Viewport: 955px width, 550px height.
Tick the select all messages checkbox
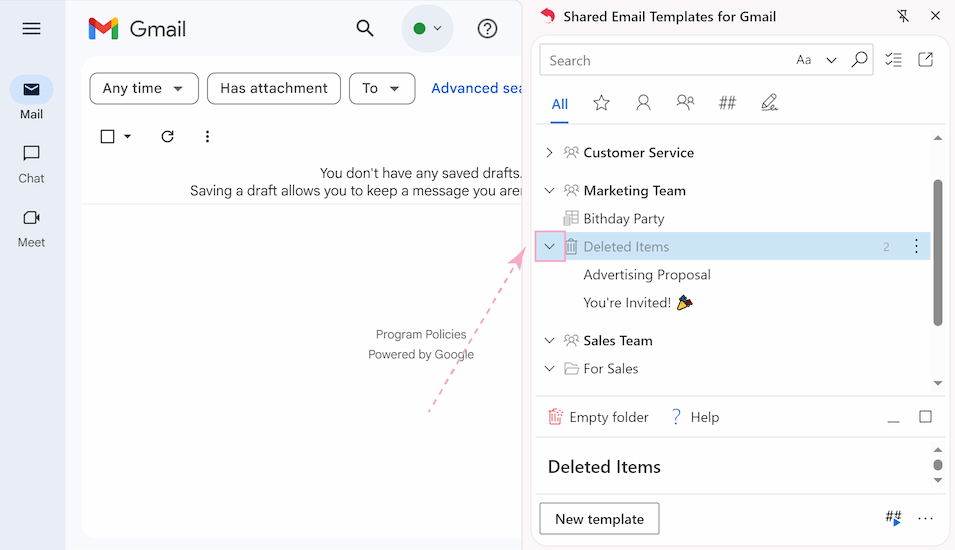[x=107, y=136]
